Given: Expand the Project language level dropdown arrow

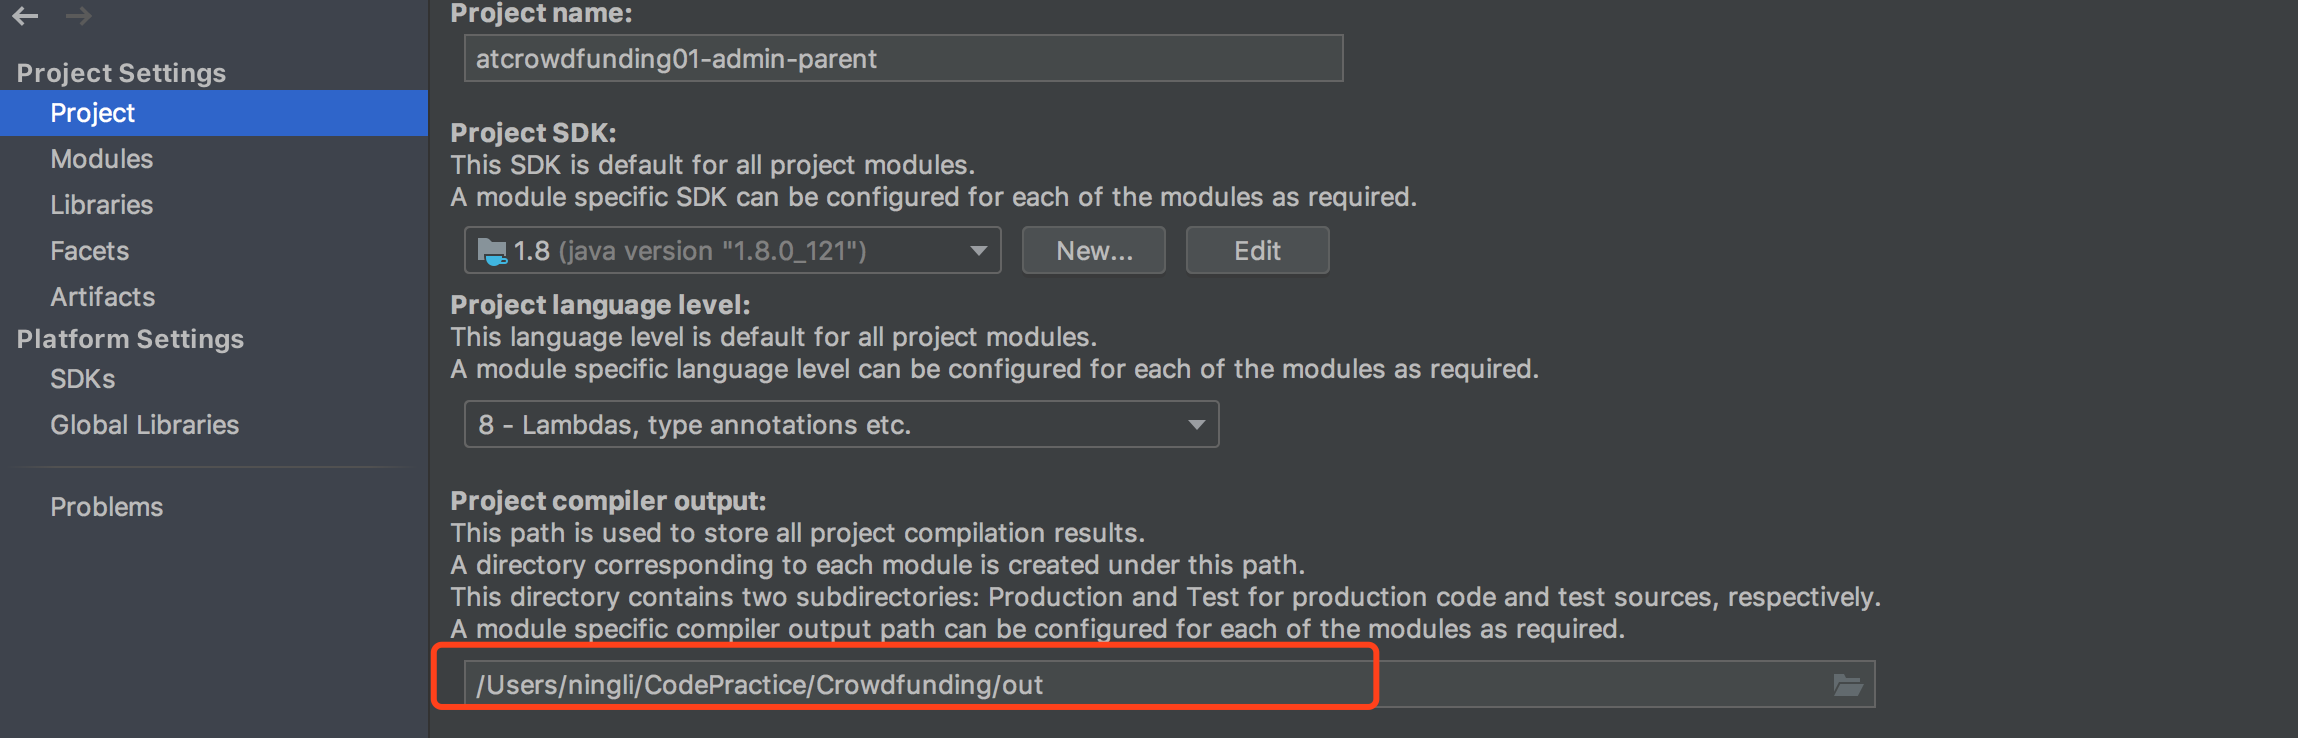Looking at the screenshot, I should coord(1196,425).
